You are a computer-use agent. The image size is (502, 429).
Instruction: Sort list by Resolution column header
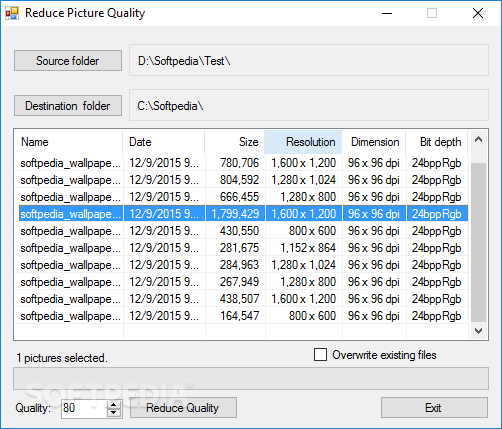303,142
